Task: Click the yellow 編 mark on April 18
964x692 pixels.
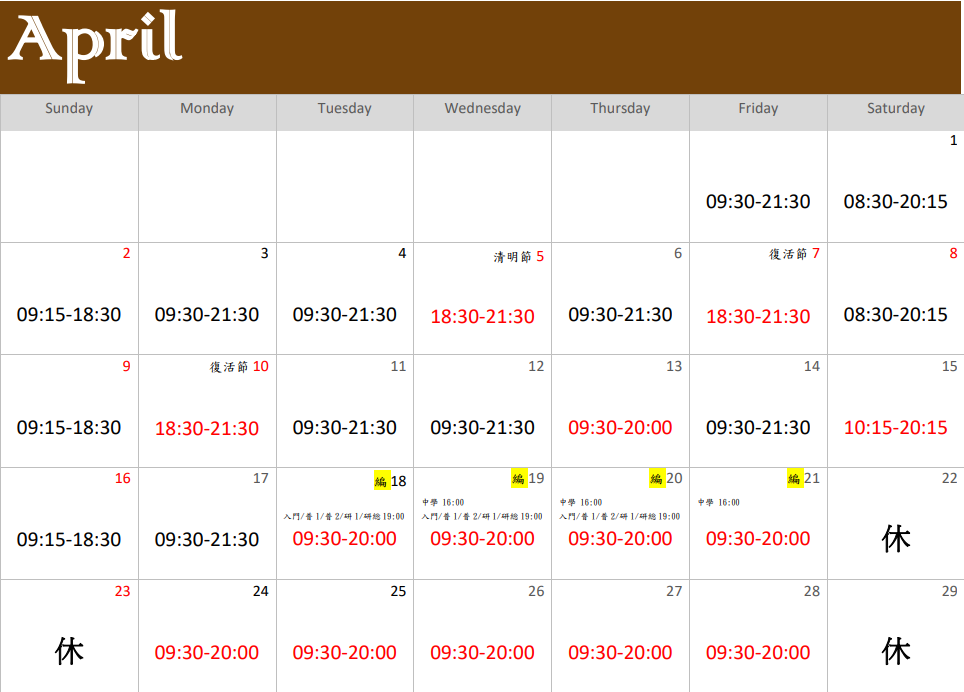Action: [382, 481]
